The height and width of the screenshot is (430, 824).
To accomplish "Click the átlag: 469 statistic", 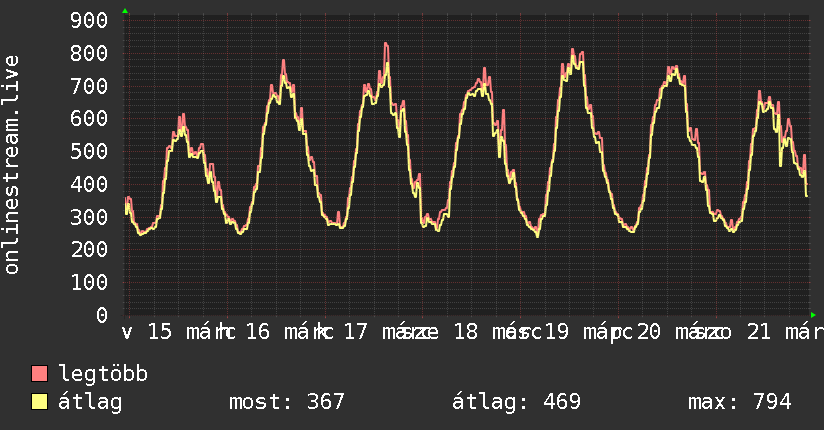I will (x=517, y=402).
